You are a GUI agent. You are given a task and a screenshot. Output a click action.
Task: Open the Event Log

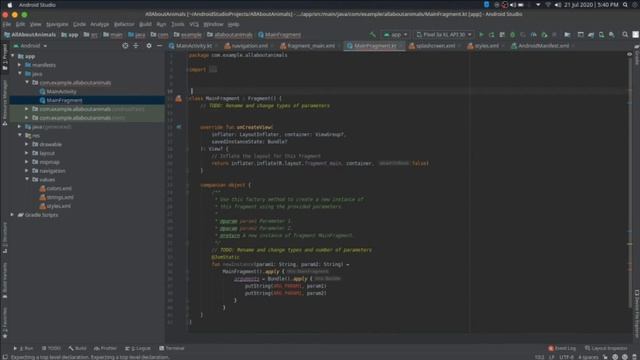click(562, 348)
